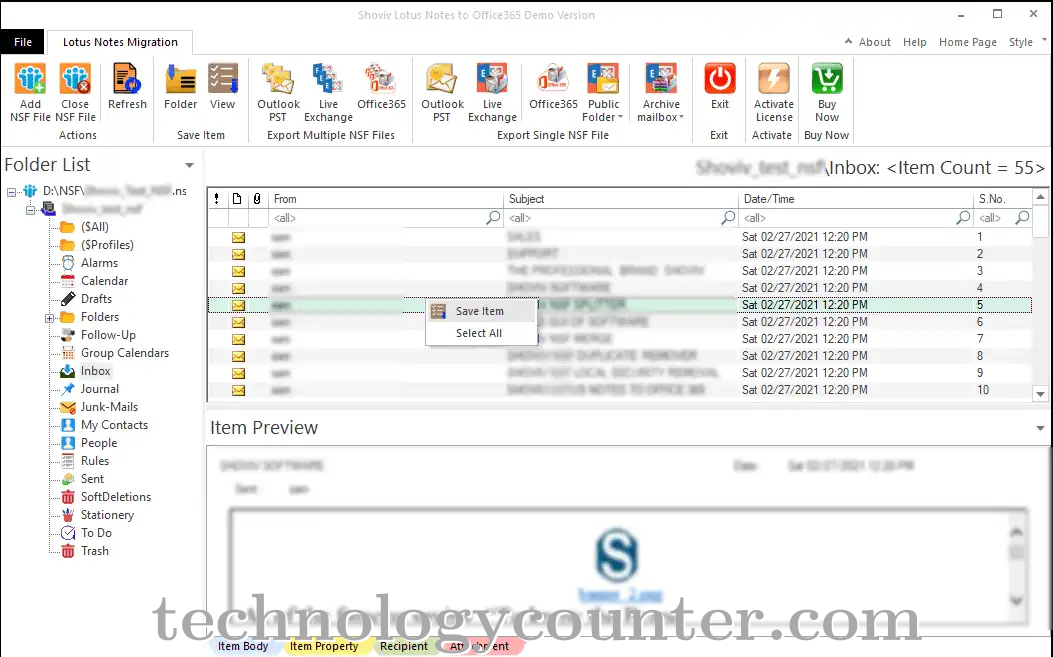
Task: Open the SoftDeletions folder
Action: coord(116,497)
